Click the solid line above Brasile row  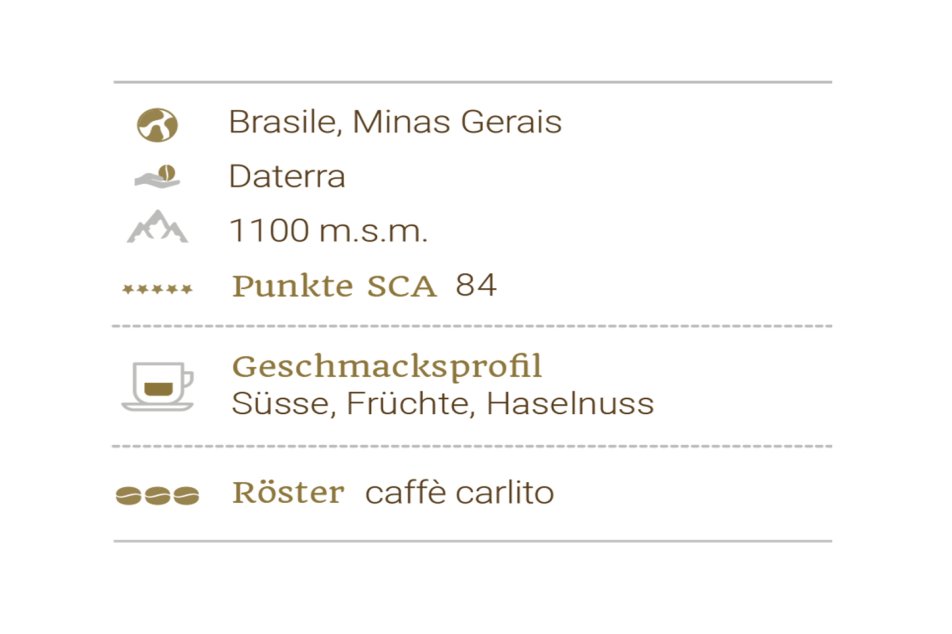pos(472,82)
